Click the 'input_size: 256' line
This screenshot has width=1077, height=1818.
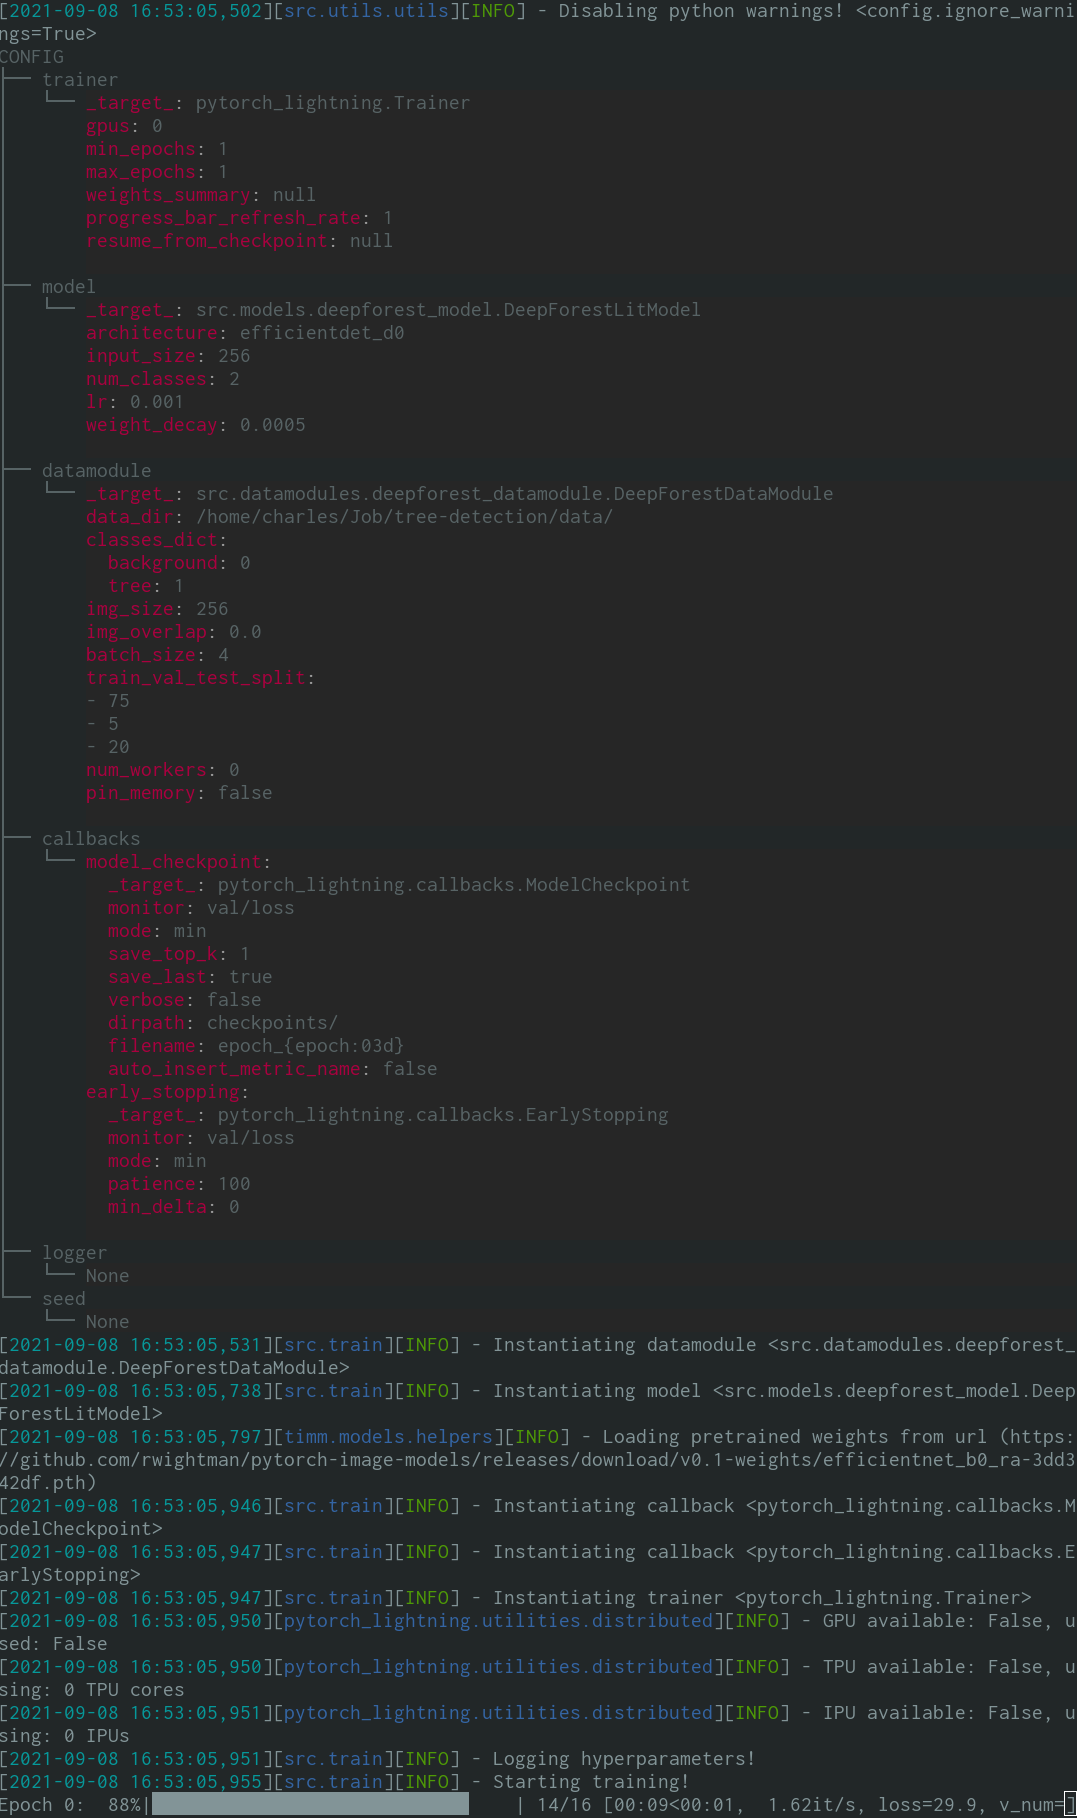click(x=168, y=356)
